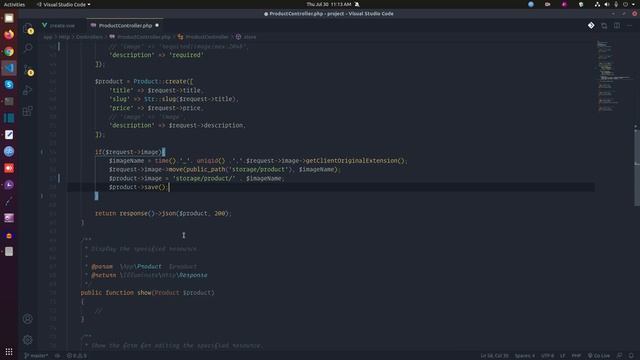Click the Controllers folder breadcrumb
This screenshot has height=360, width=640.
[89, 37]
